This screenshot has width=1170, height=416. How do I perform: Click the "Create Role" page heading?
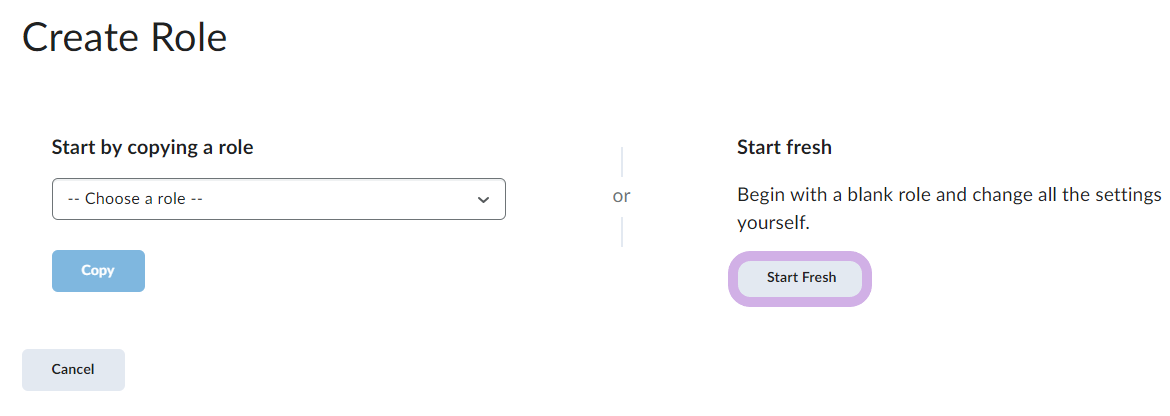point(125,38)
